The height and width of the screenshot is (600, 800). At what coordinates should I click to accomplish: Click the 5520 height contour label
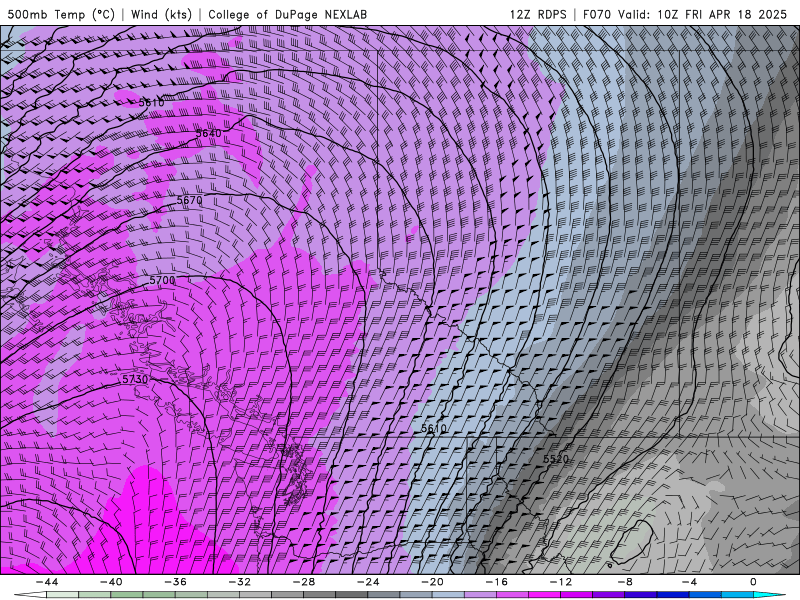[556, 459]
